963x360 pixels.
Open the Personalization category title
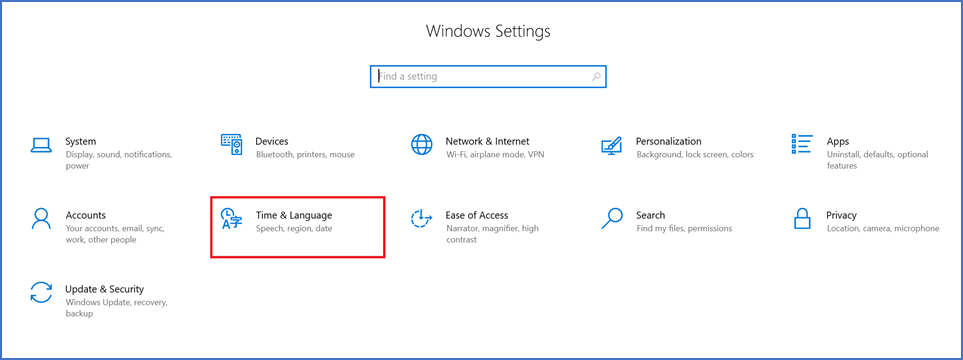[668, 141]
